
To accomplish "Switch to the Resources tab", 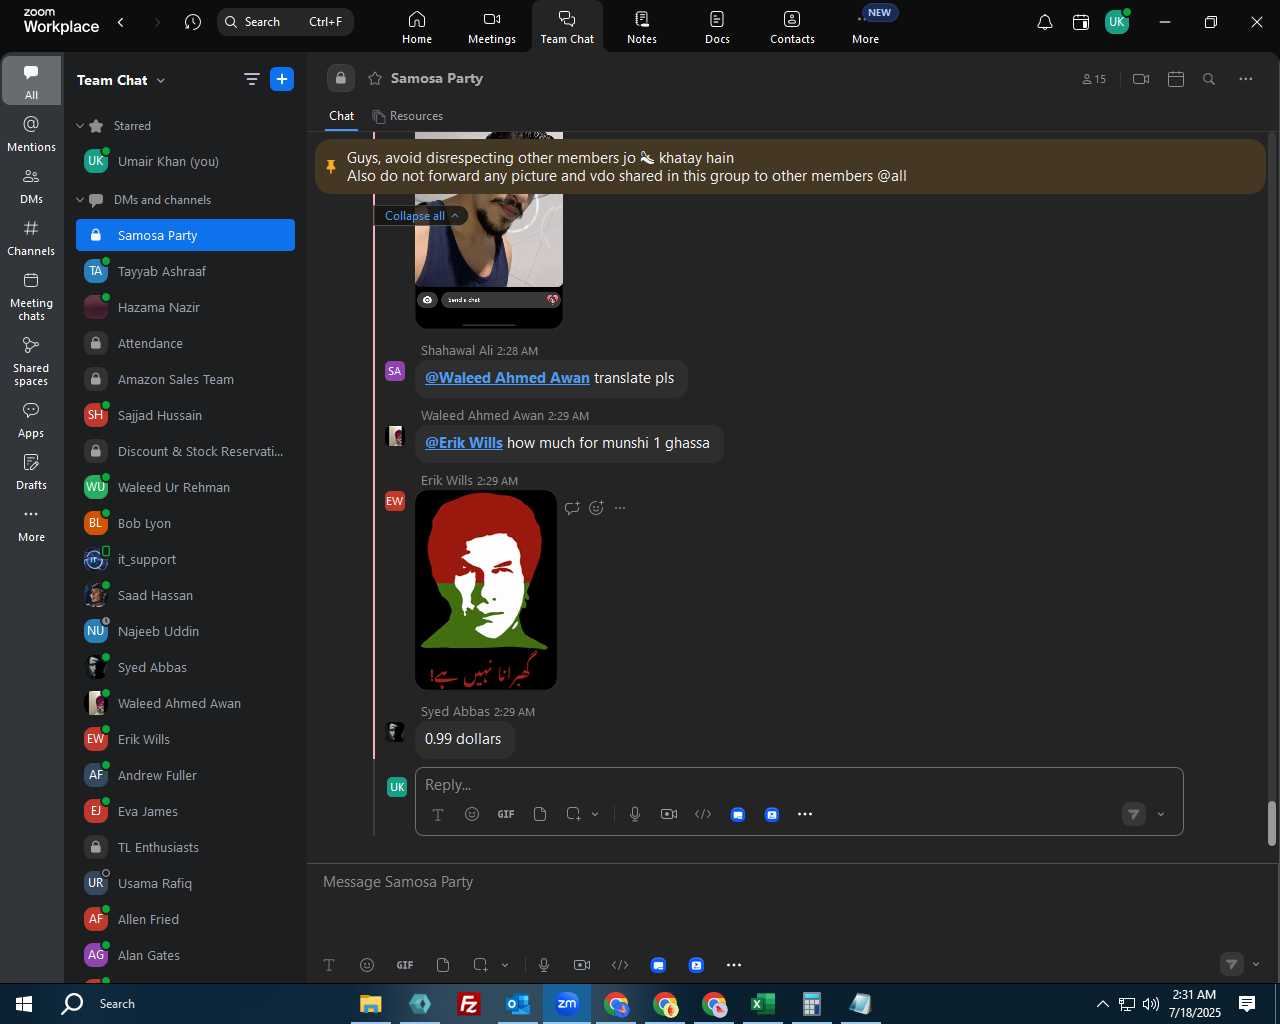I will 408,116.
